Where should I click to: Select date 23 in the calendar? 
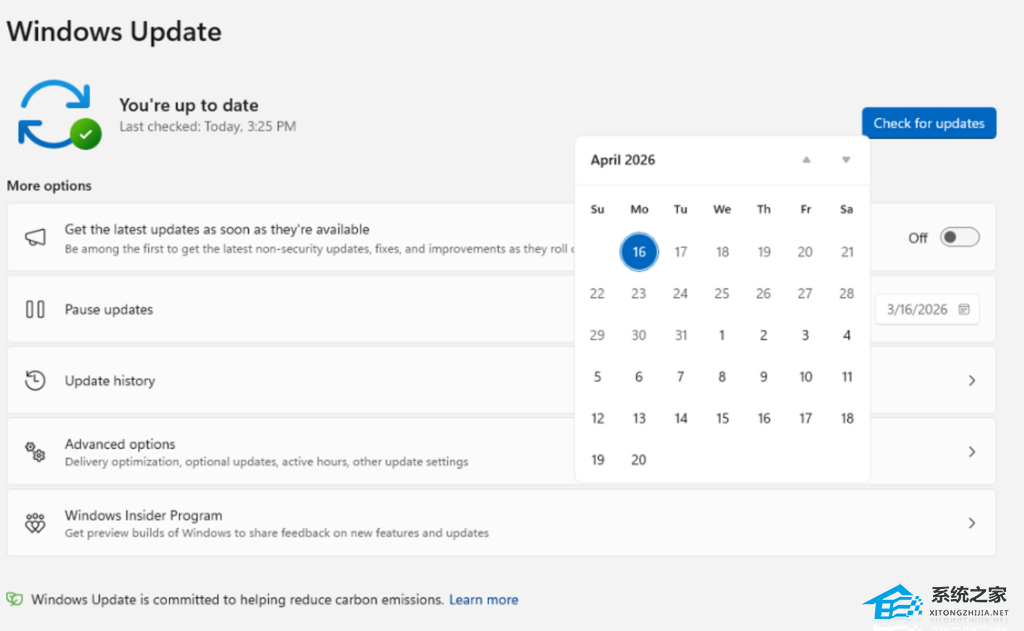coord(639,293)
